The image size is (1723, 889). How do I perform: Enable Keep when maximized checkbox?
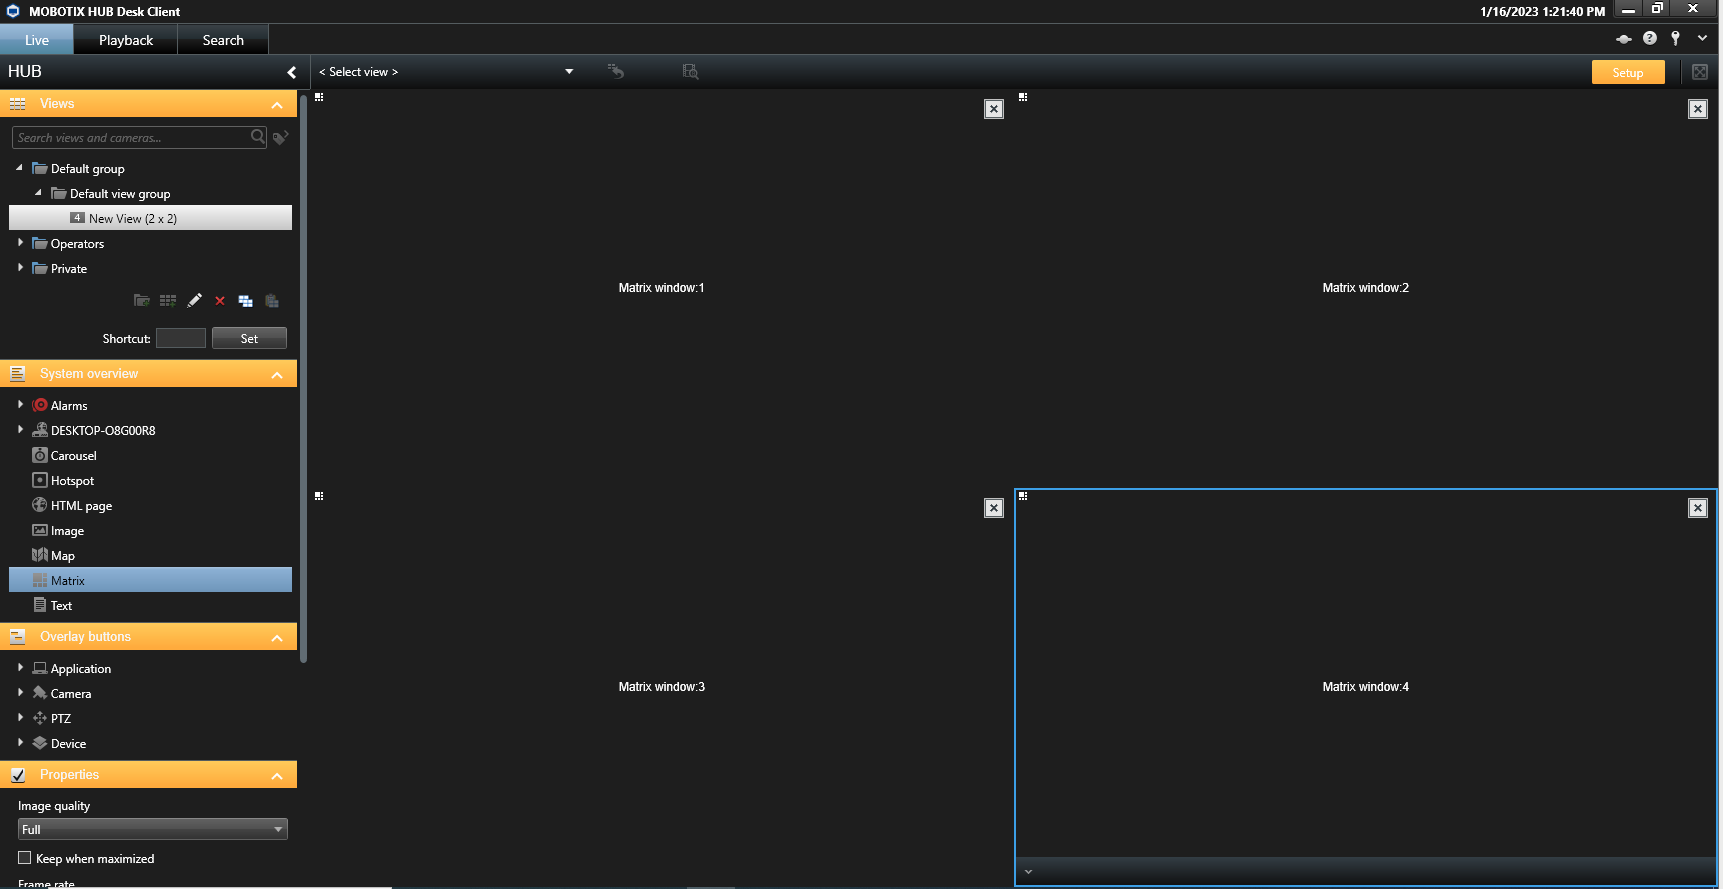[x=25, y=858]
